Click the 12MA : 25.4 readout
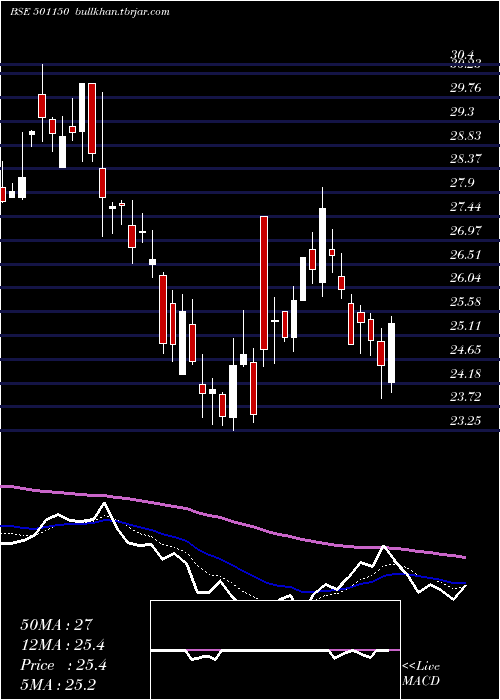 click(x=63, y=645)
